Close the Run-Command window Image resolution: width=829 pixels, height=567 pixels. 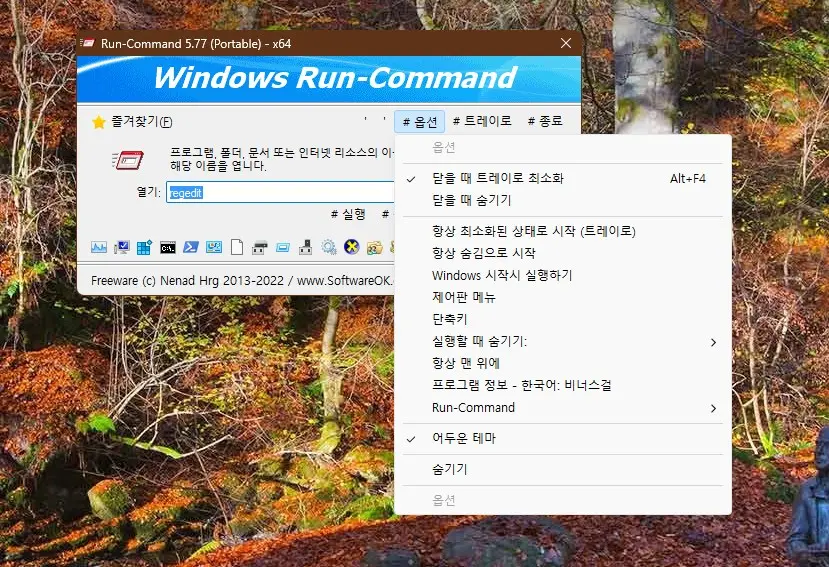(x=566, y=43)
